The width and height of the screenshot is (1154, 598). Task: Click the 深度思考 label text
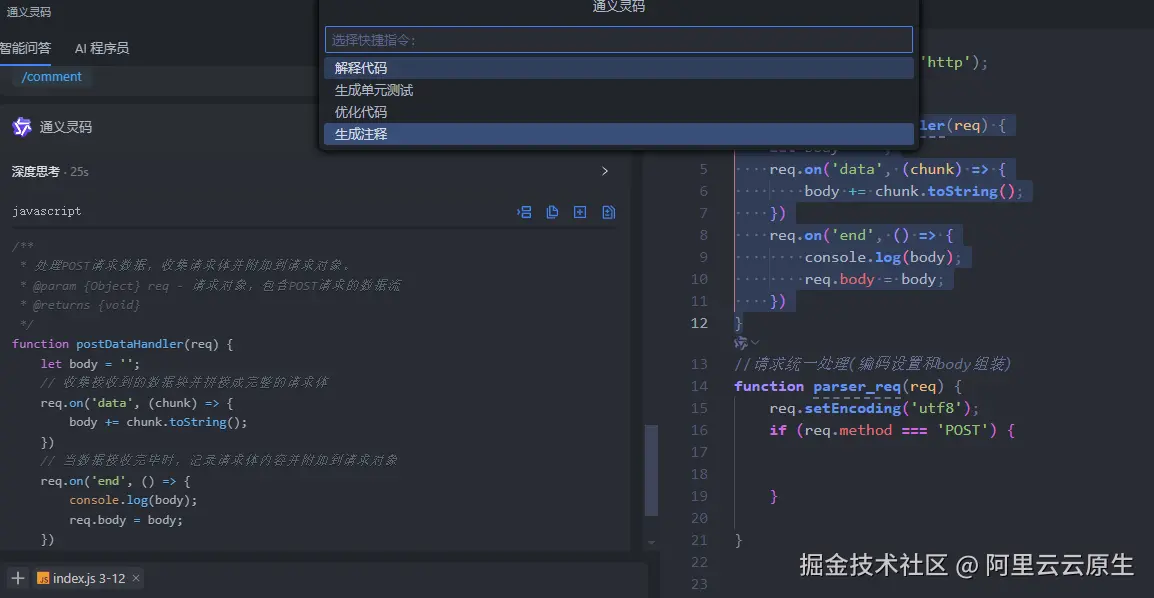(x=35, y=171)
